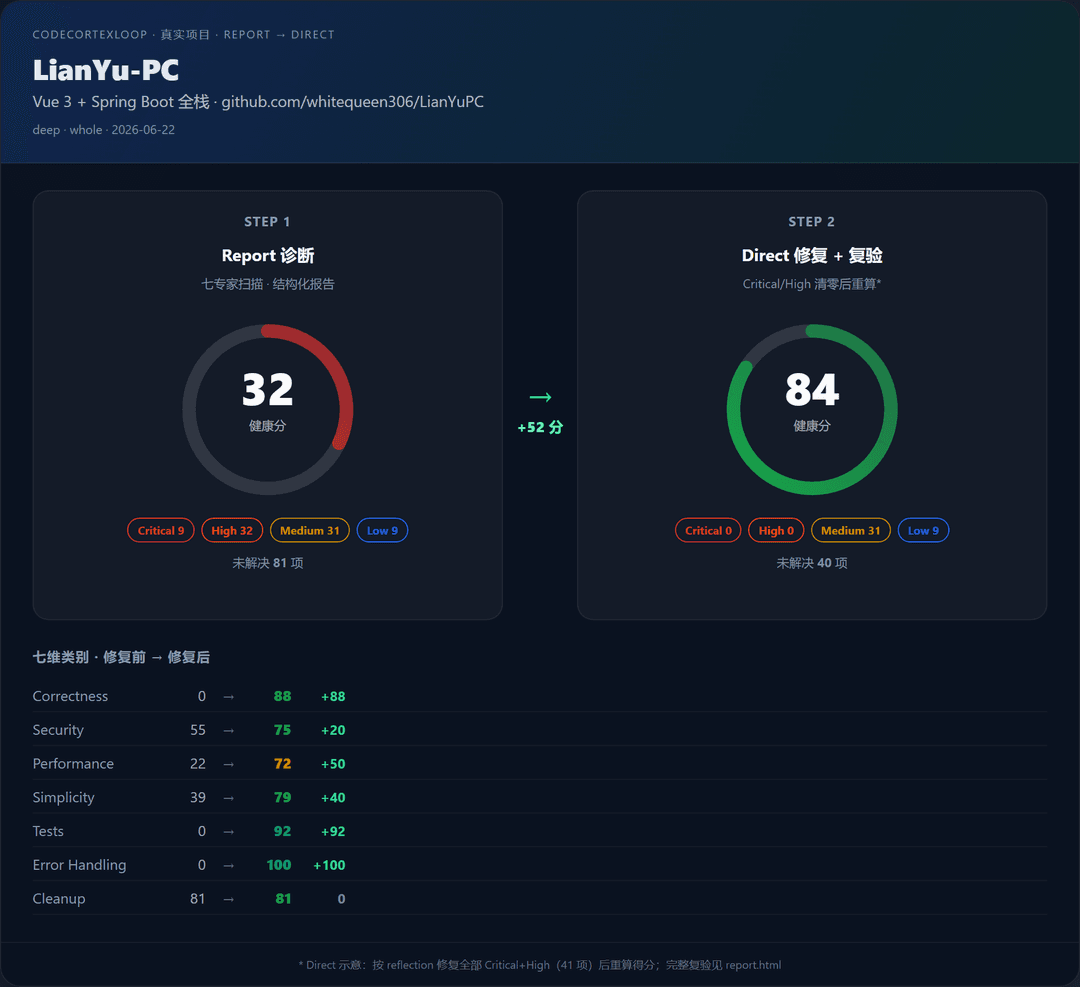Click the red 32 health score ring
This screenshot has width=1080, height=987.
click(x=268, y=410)
